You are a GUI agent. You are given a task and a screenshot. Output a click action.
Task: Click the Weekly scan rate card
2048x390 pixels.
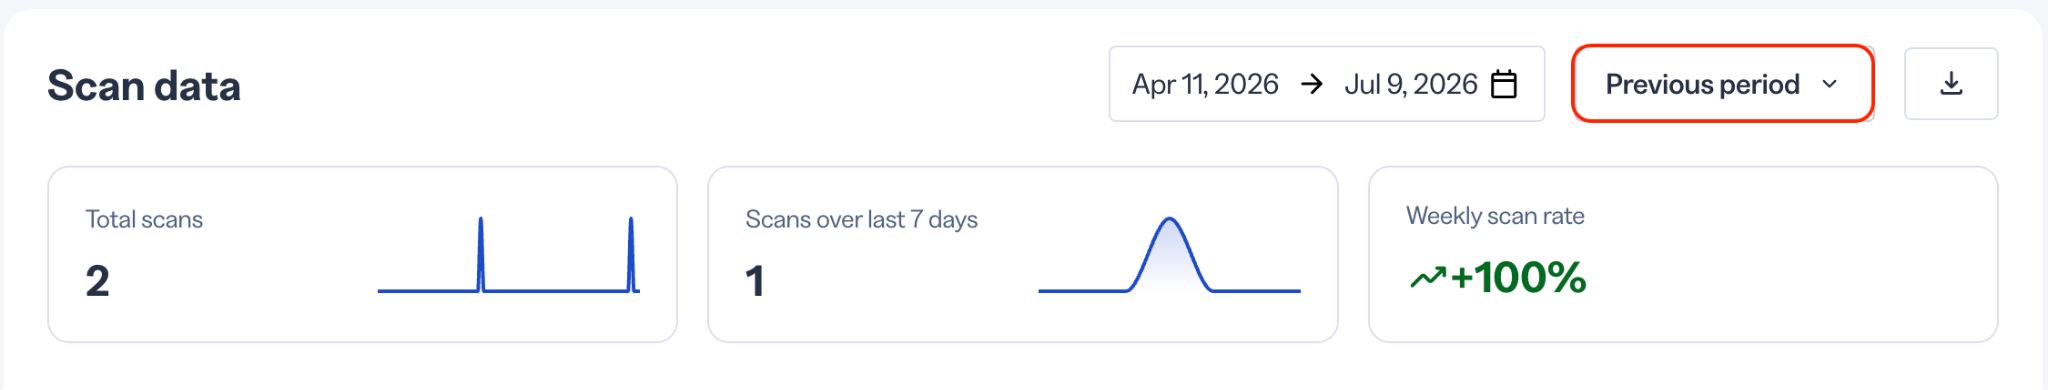(x=1683, y=254)
